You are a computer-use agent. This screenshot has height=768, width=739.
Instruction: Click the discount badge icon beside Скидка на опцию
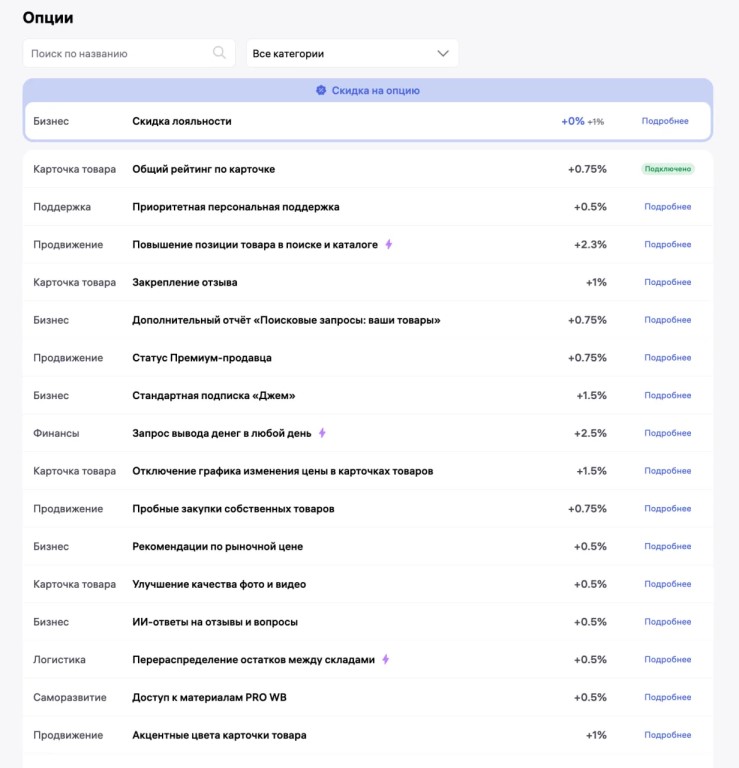(321, 90)
